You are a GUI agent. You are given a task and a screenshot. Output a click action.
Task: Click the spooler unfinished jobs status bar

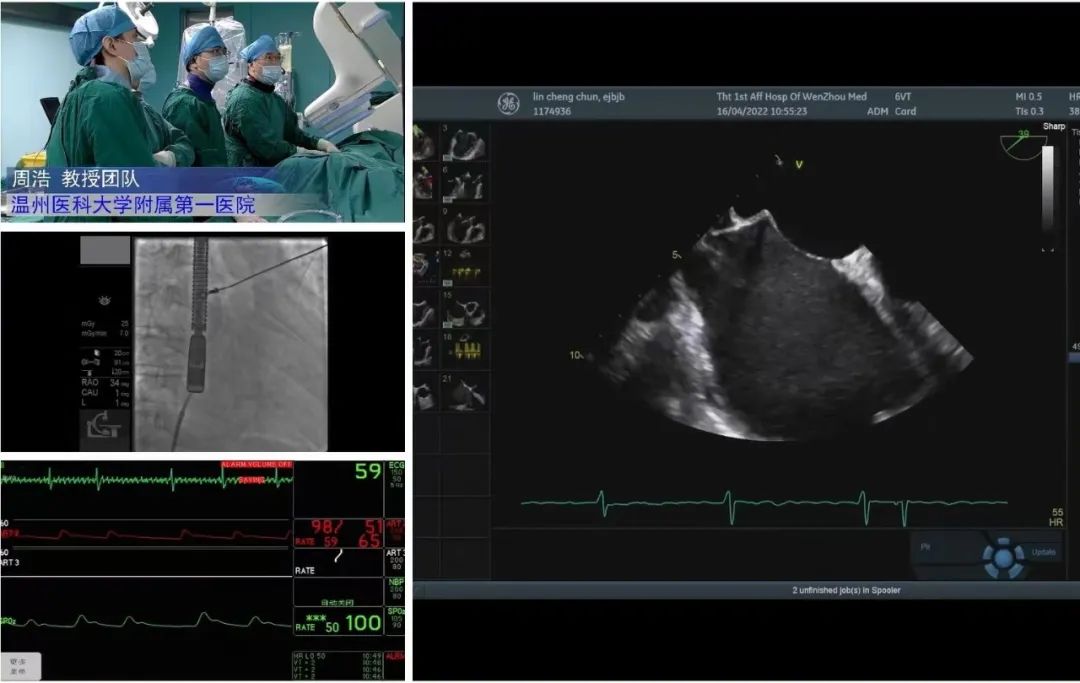tap(745, 590)
